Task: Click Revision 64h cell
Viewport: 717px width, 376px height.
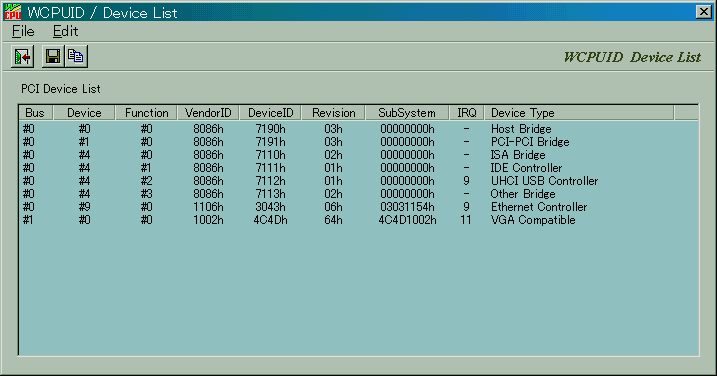Action: (333, 220)
